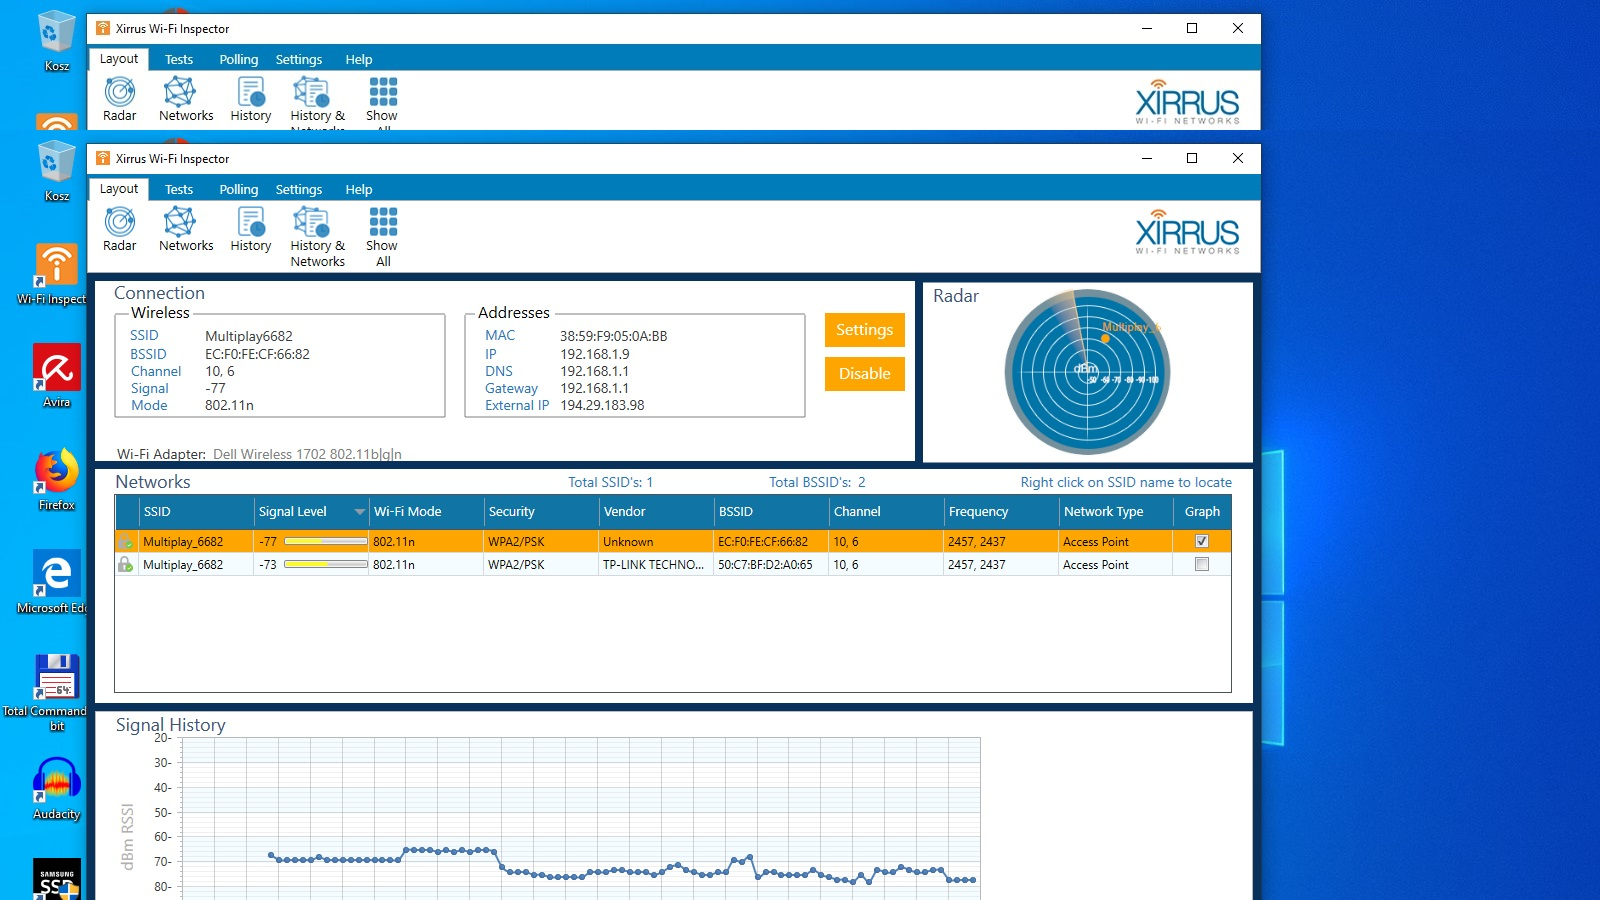Toggle Signal Level sort arrow in header

pyautogui.click(x=359, y=512)
